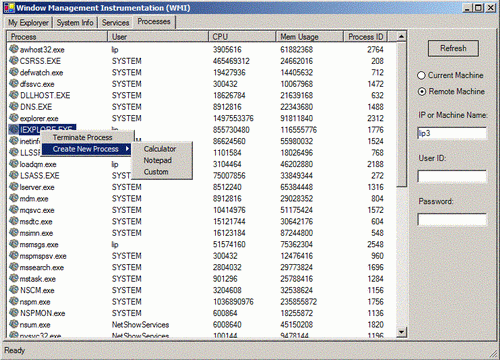
Task: Click the application icon in title bar
Action: (9, 8)
